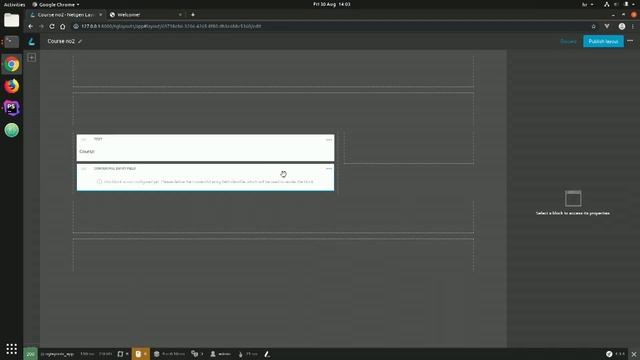Viewport: 640px width, 360px height.
Task: Click the date and time in top bar
Action: coord(331,4)
